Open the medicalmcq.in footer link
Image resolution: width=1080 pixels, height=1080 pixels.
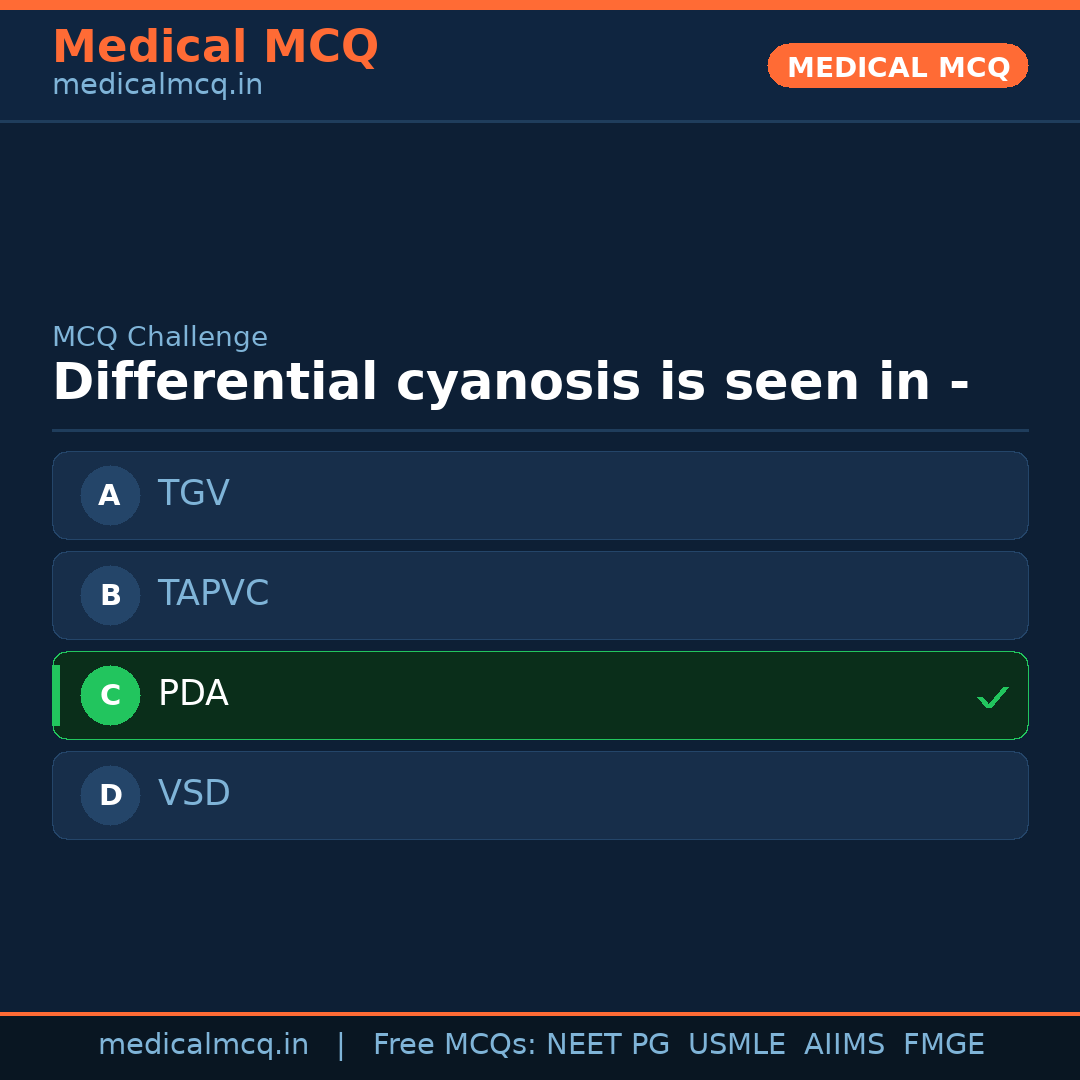[x=204, y=1044]
